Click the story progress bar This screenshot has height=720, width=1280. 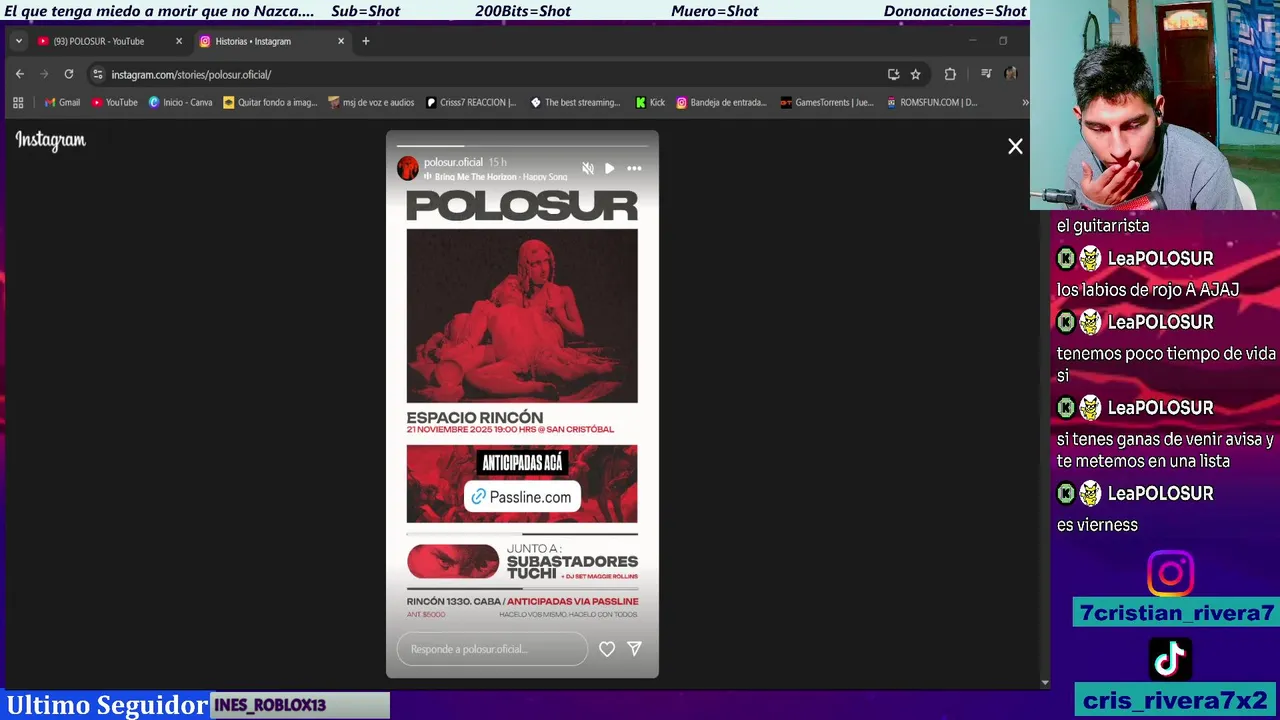(x=522, y=146)
